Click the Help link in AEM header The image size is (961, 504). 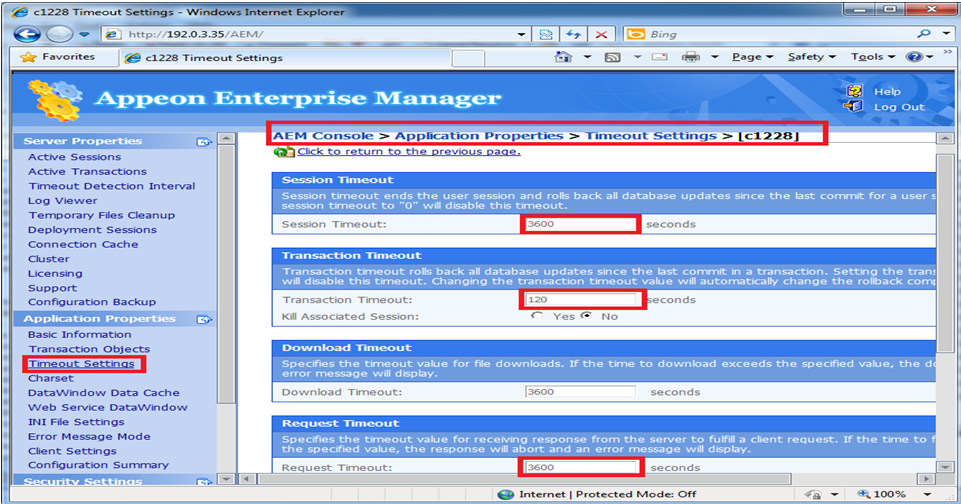coord(887,91)
